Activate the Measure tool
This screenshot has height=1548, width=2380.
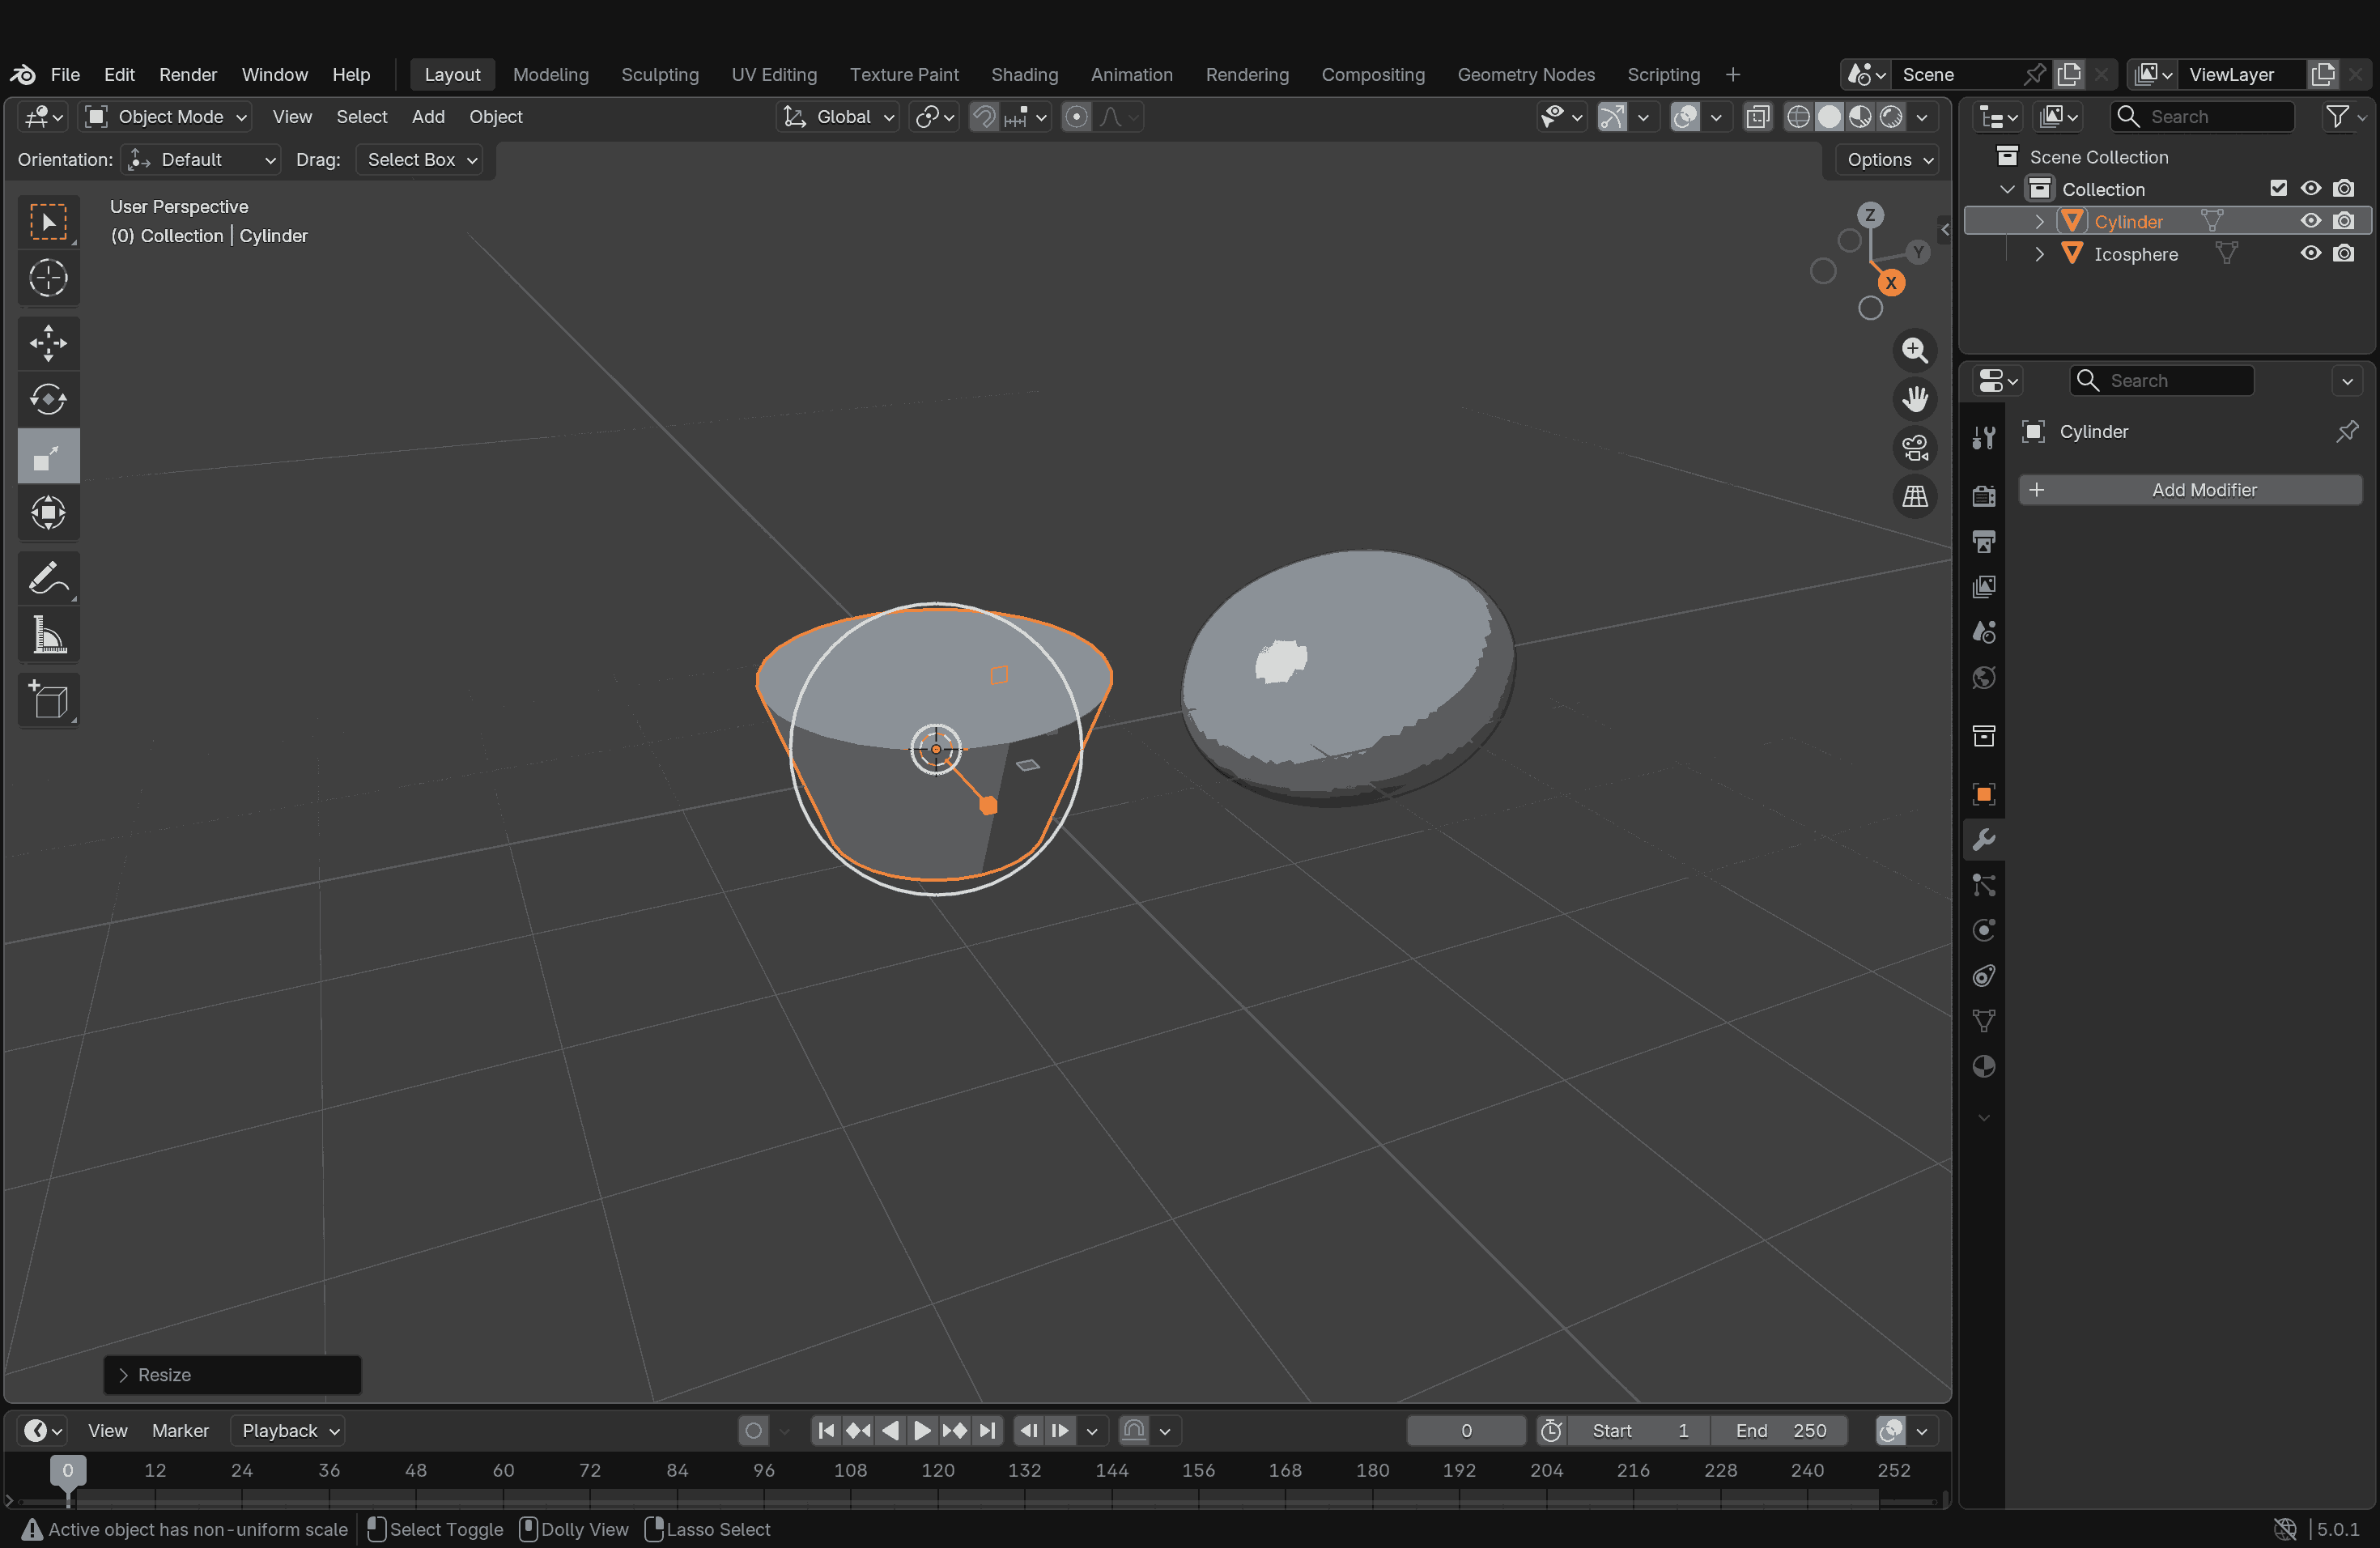48,636
